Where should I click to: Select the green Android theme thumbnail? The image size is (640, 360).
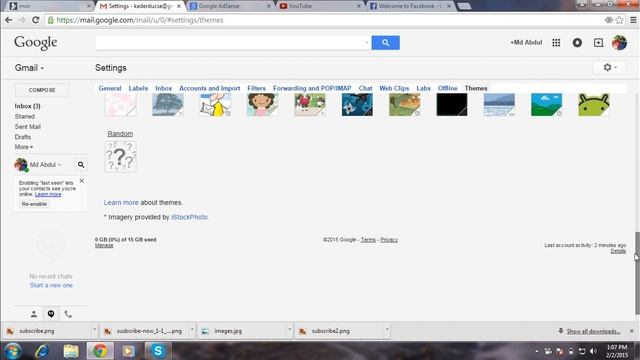click(x=594, y=104)
